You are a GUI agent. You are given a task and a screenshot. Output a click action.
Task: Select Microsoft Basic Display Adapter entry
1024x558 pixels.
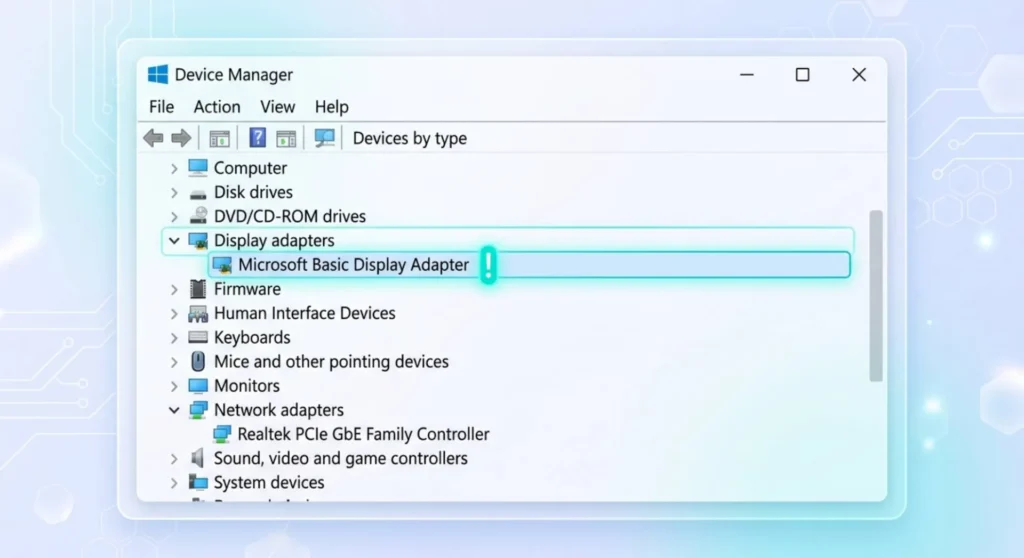[x=529, y=265]
